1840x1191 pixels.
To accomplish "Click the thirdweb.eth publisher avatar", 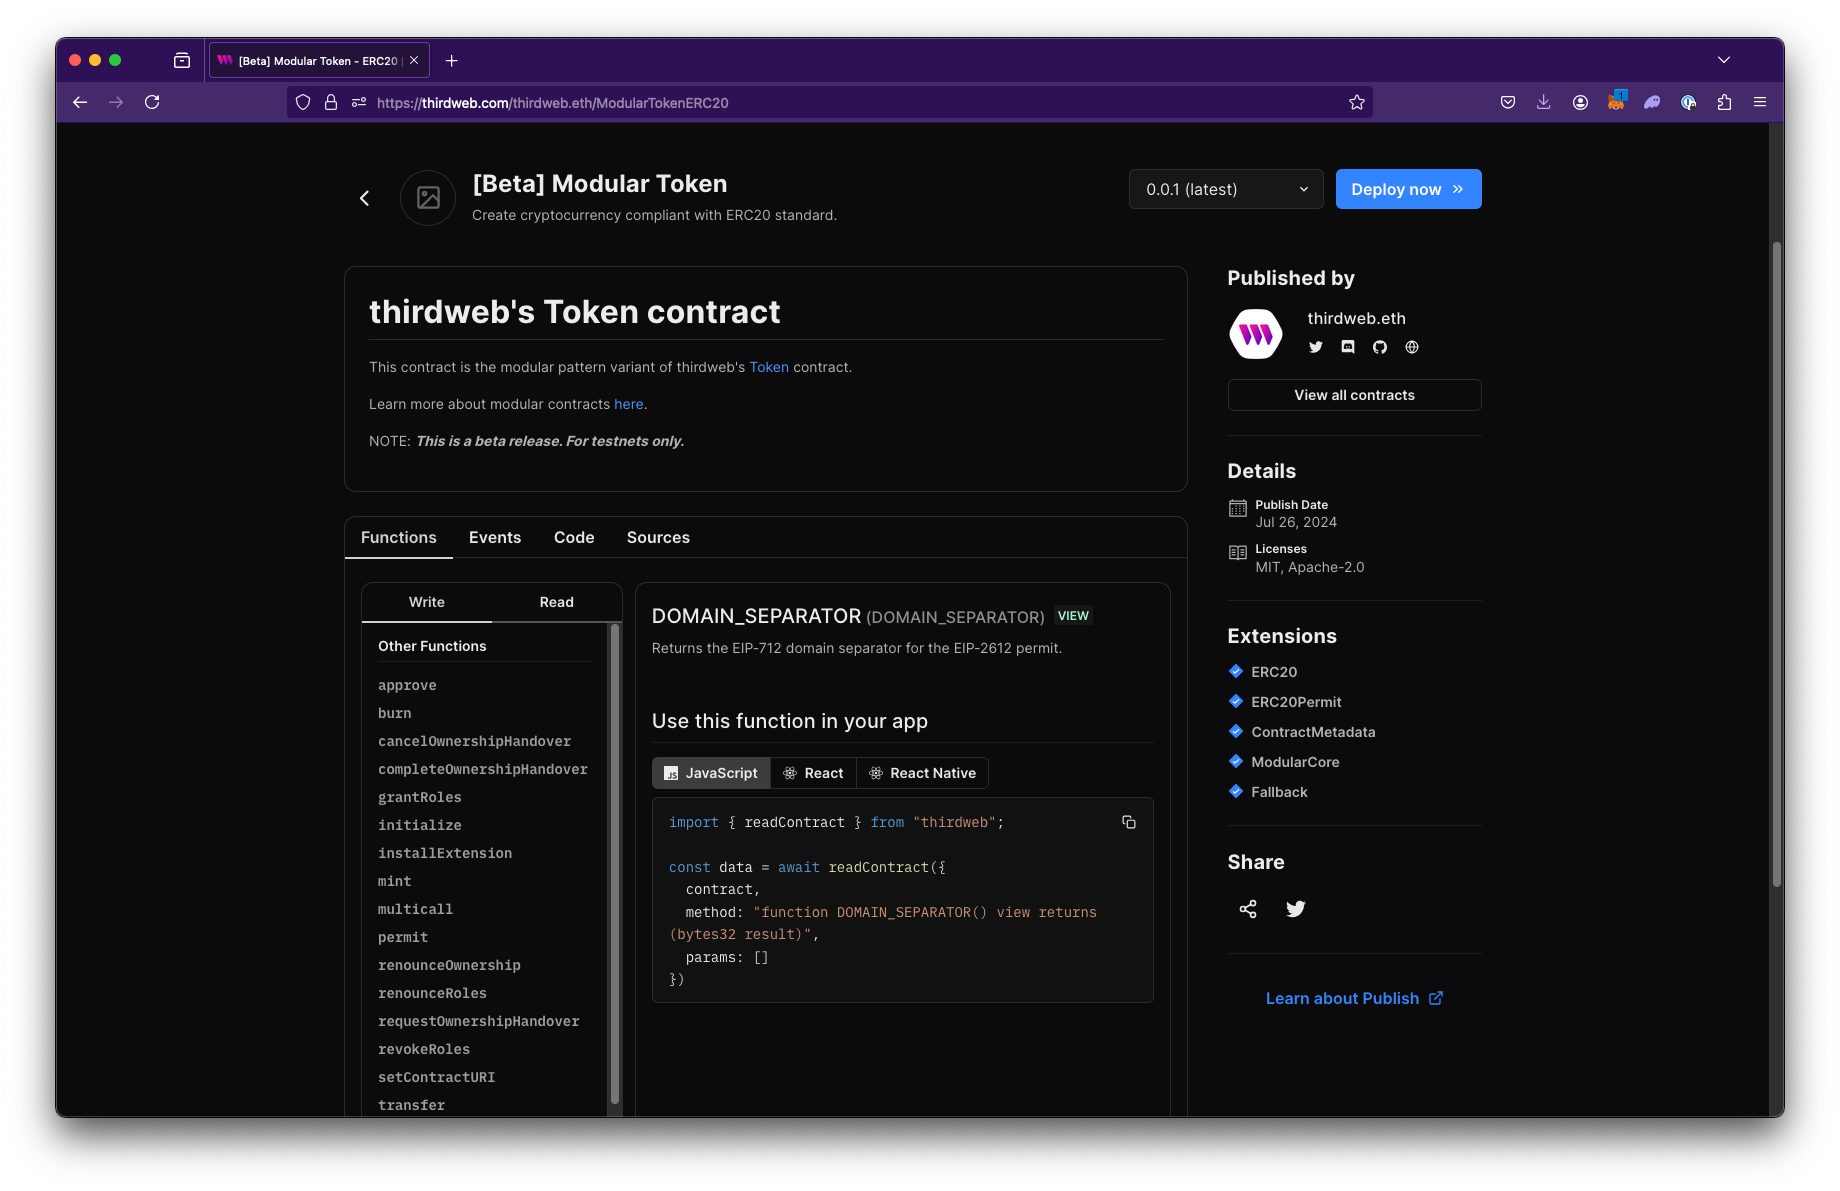I will point(1256,334).
